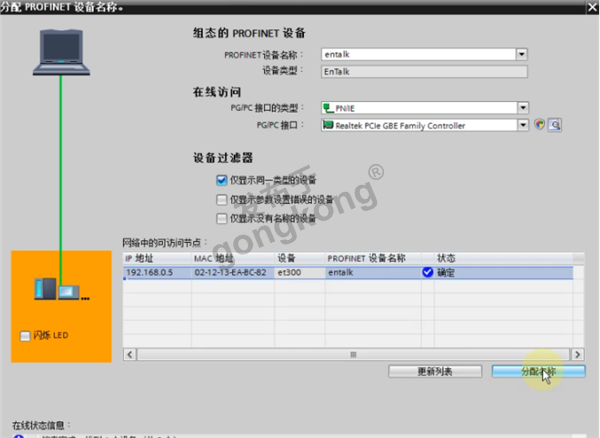Open PROFINET设备名称 dropdown arrow
Image resolution: width=600 pixels, height=438 pixels.
(x=522, y=54)
